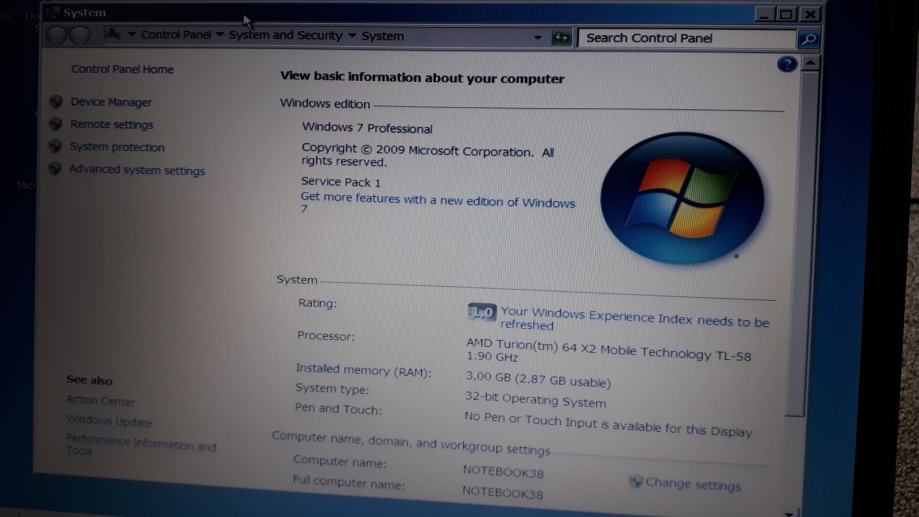
Task: Click the 3,00 GB installed memory value
Action: [538, 380]
